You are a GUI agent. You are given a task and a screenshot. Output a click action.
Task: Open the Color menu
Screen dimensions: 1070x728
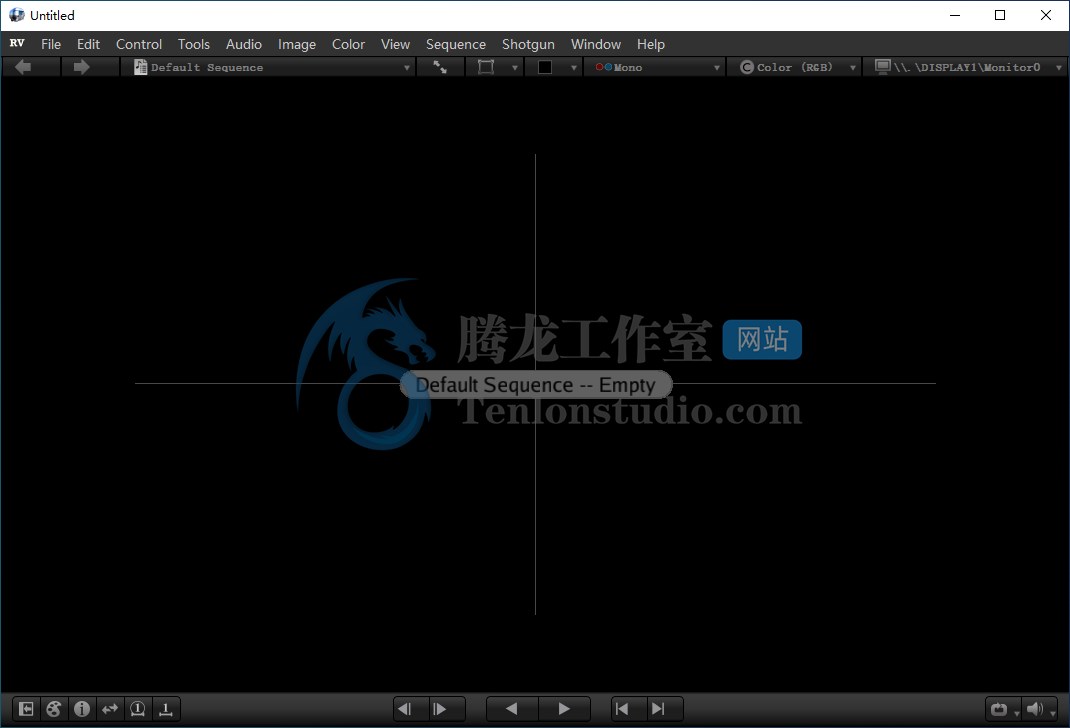(348, 44)
